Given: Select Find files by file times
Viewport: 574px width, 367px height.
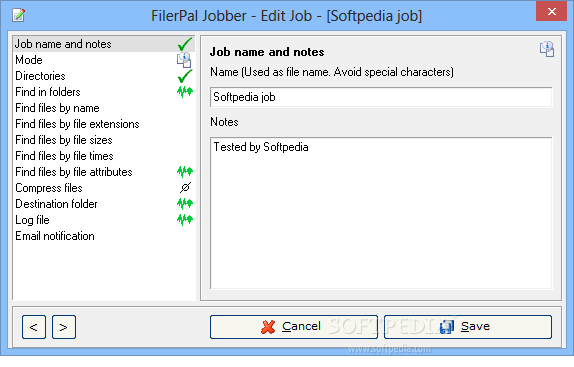Looking at the screenshot, I should tap(104, 156).
